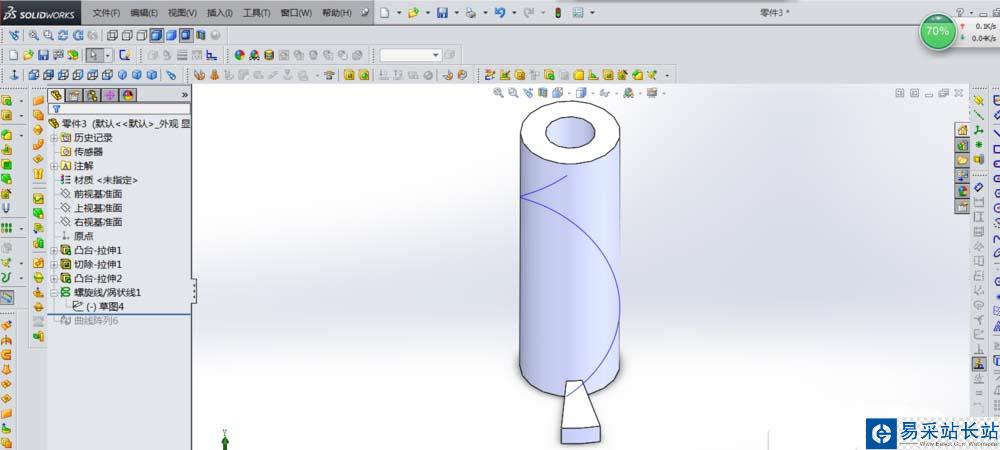The height and width of the screenshot is (450, 1000).
Task: Open the 文件(F) menu
Action: tap(107, 13)
